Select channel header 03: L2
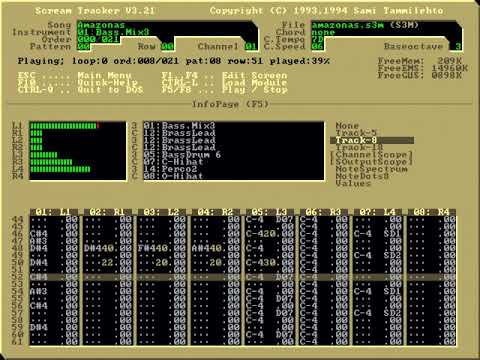The height and width of the screenshot is (360, 480). 162,212
